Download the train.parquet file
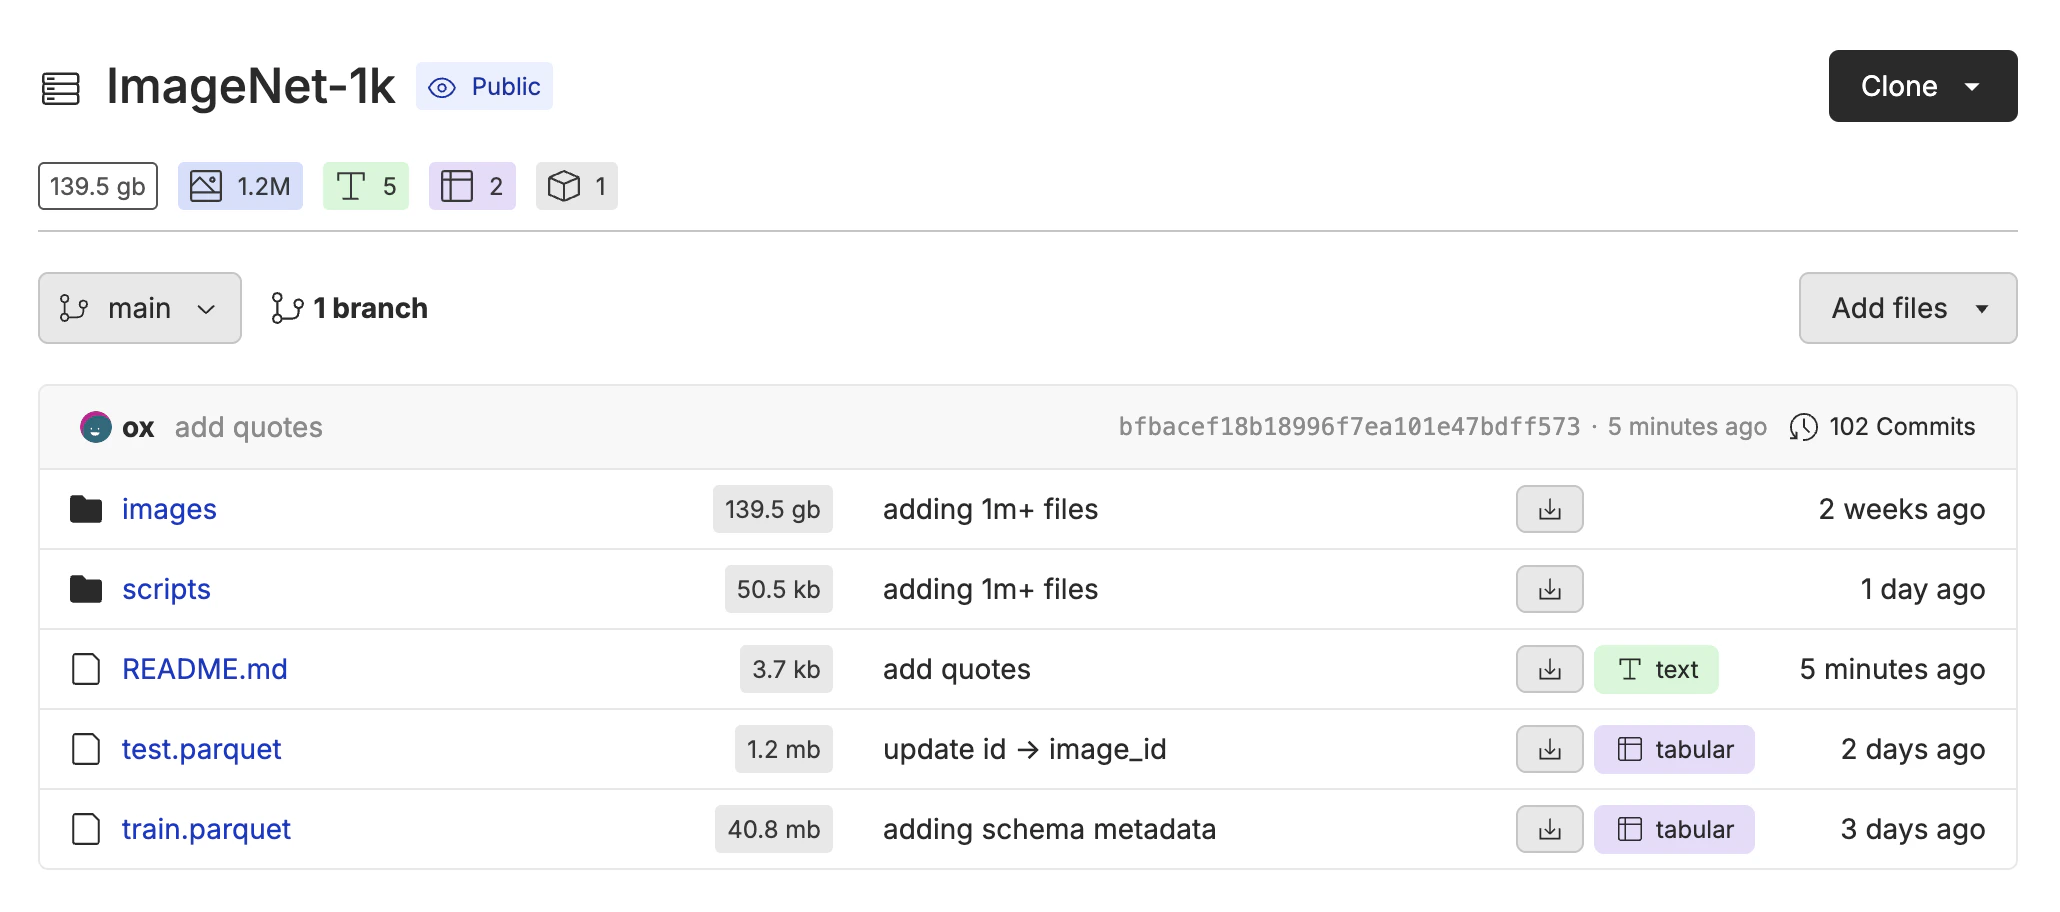Screen dimensions: 2060x912 pos(1549,829)
